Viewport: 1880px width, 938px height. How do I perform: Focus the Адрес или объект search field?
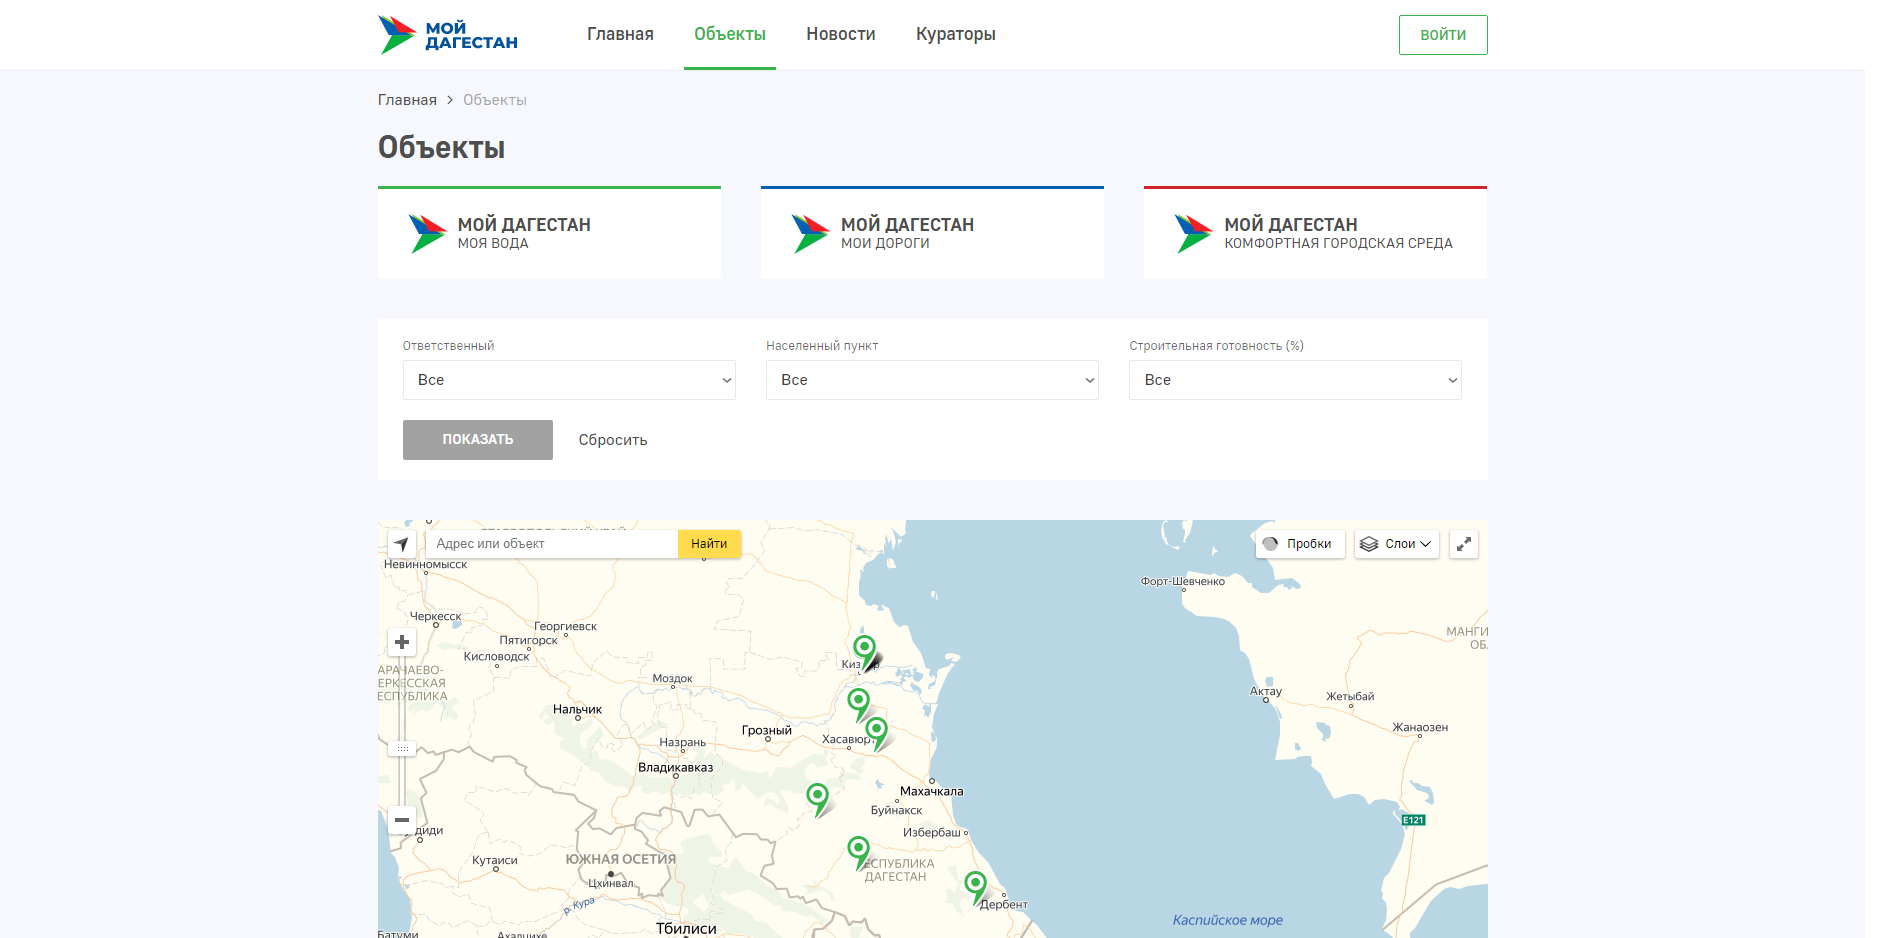click(x=552, y=544)
